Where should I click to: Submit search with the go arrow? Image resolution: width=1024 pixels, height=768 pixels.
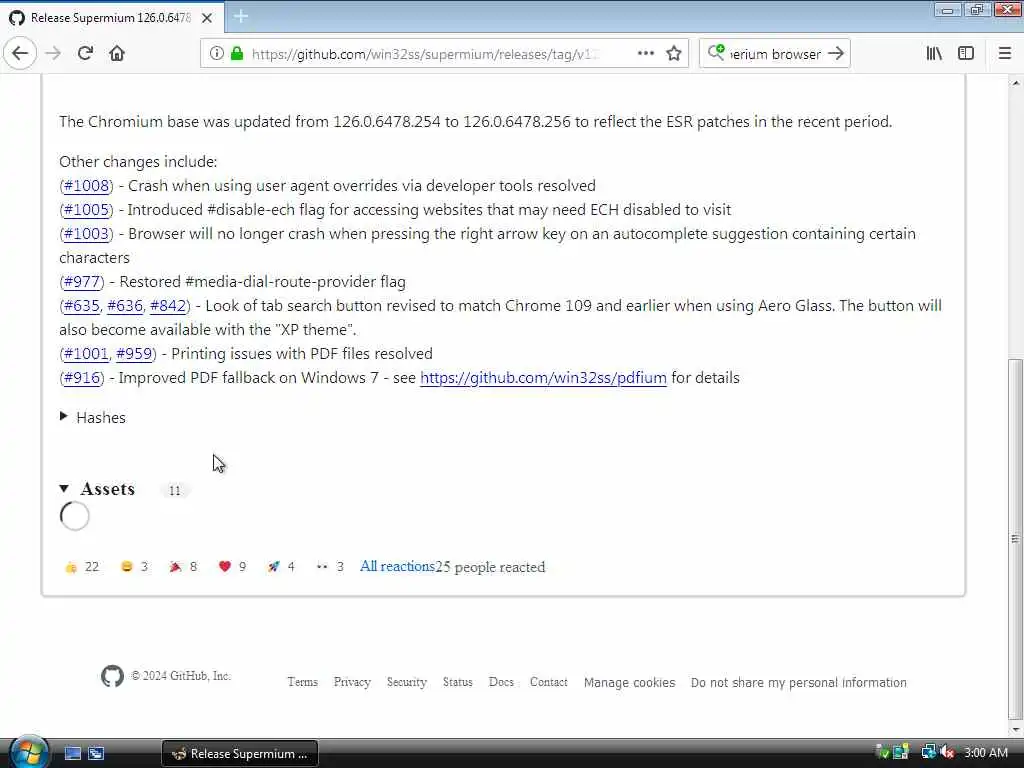coord(836,54)
